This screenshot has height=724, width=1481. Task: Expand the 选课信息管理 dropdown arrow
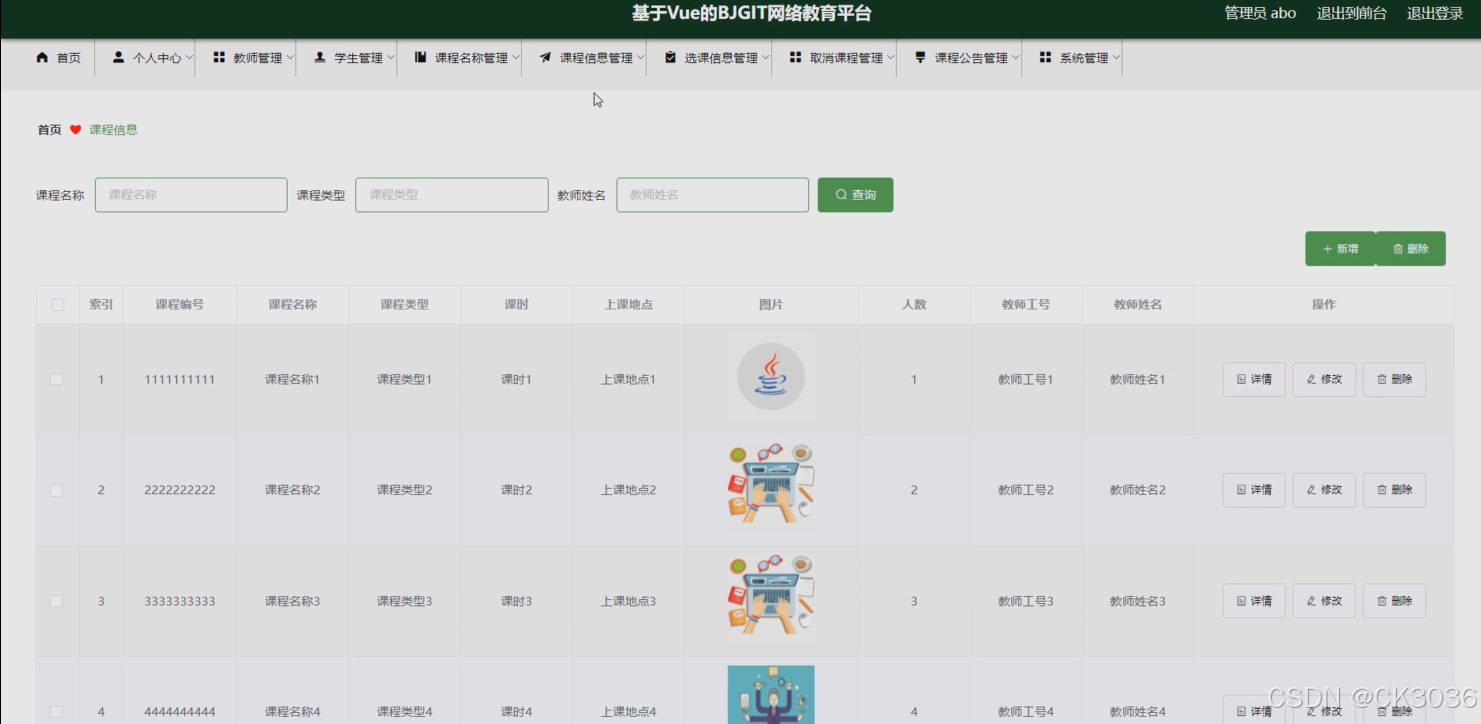pos(766,58)
